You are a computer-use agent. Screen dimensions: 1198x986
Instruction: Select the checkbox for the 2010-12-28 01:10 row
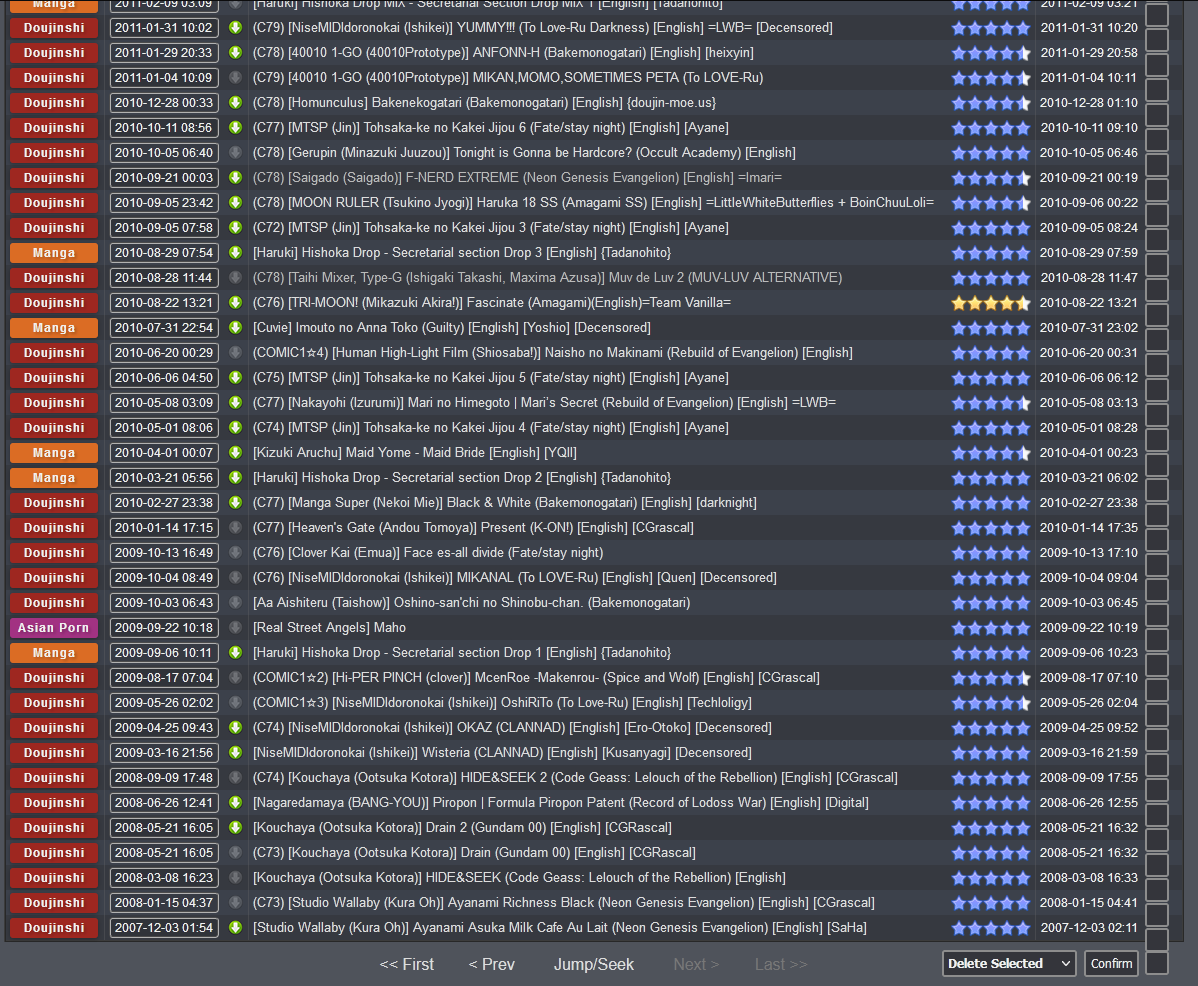(x=1157, y=115)
